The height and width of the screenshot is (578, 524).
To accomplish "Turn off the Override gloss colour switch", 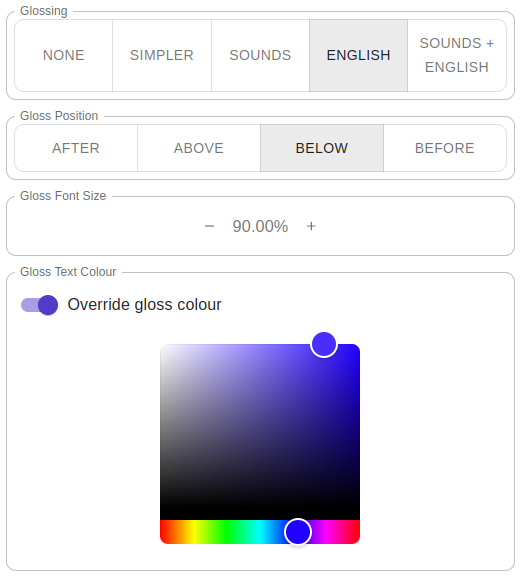I will pyautogui.click(x=39, y=305).
